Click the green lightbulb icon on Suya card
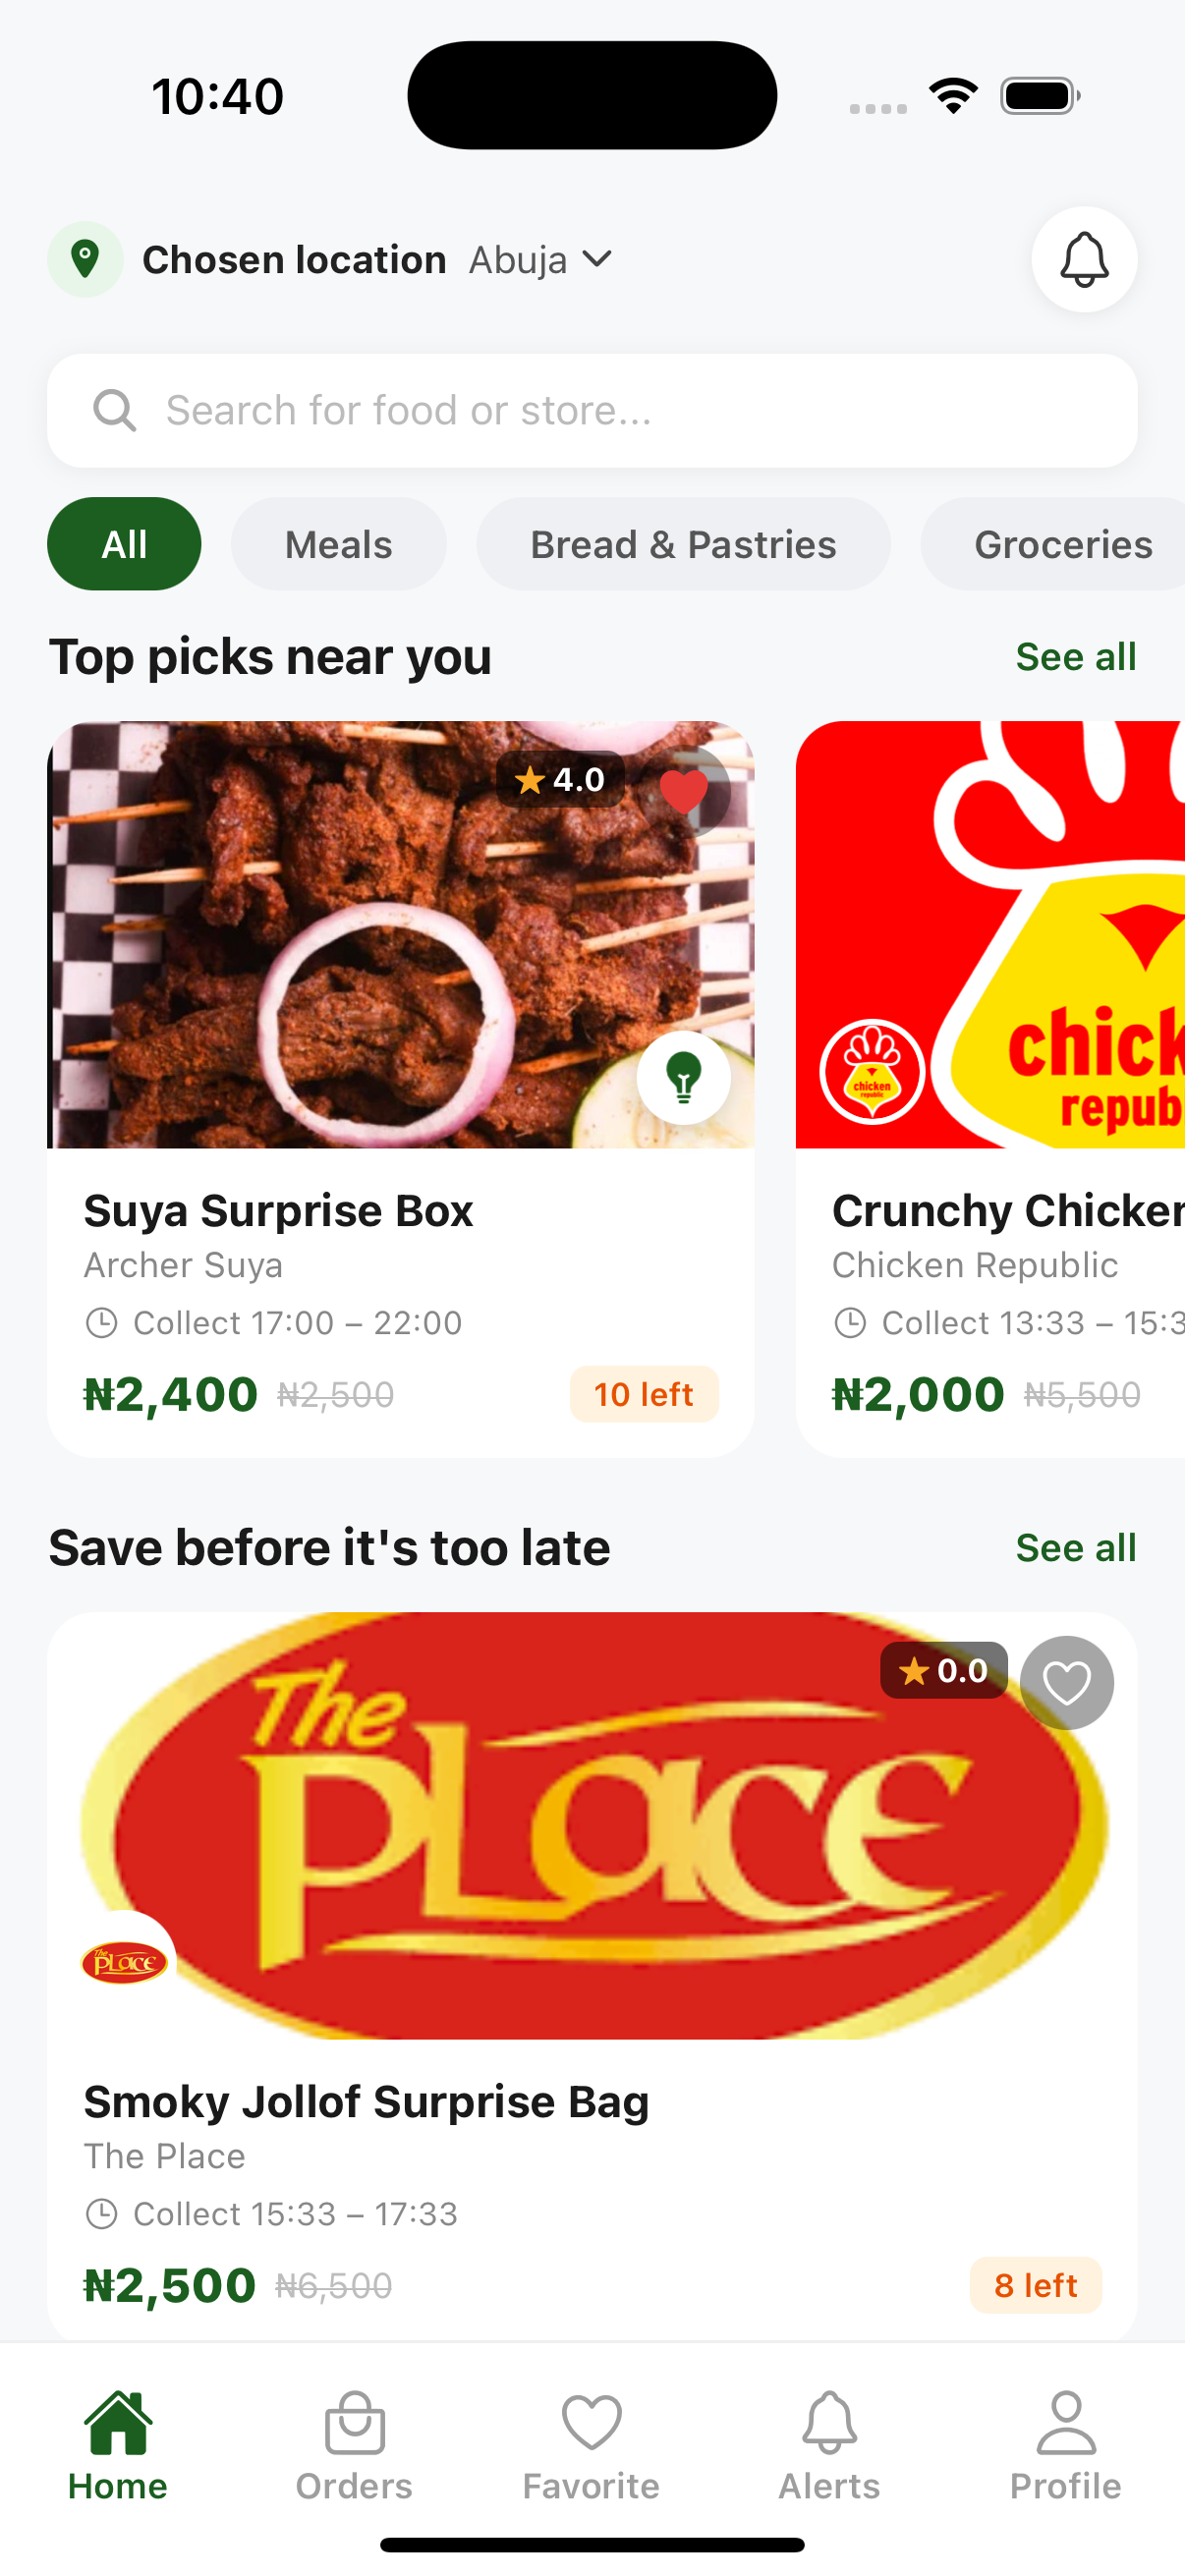The height and width of the screenshot is (2576, 1185). click(684, 1077)
